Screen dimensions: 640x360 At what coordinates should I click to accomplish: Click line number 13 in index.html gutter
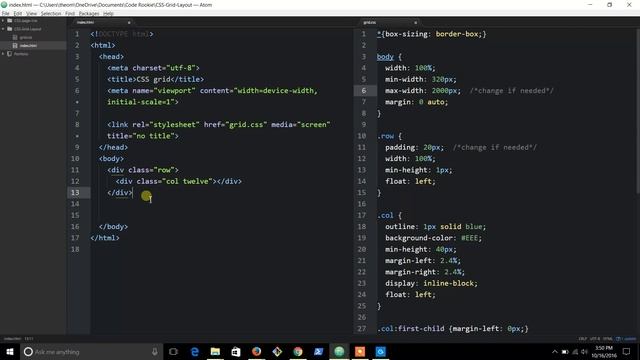coord(75,192)
